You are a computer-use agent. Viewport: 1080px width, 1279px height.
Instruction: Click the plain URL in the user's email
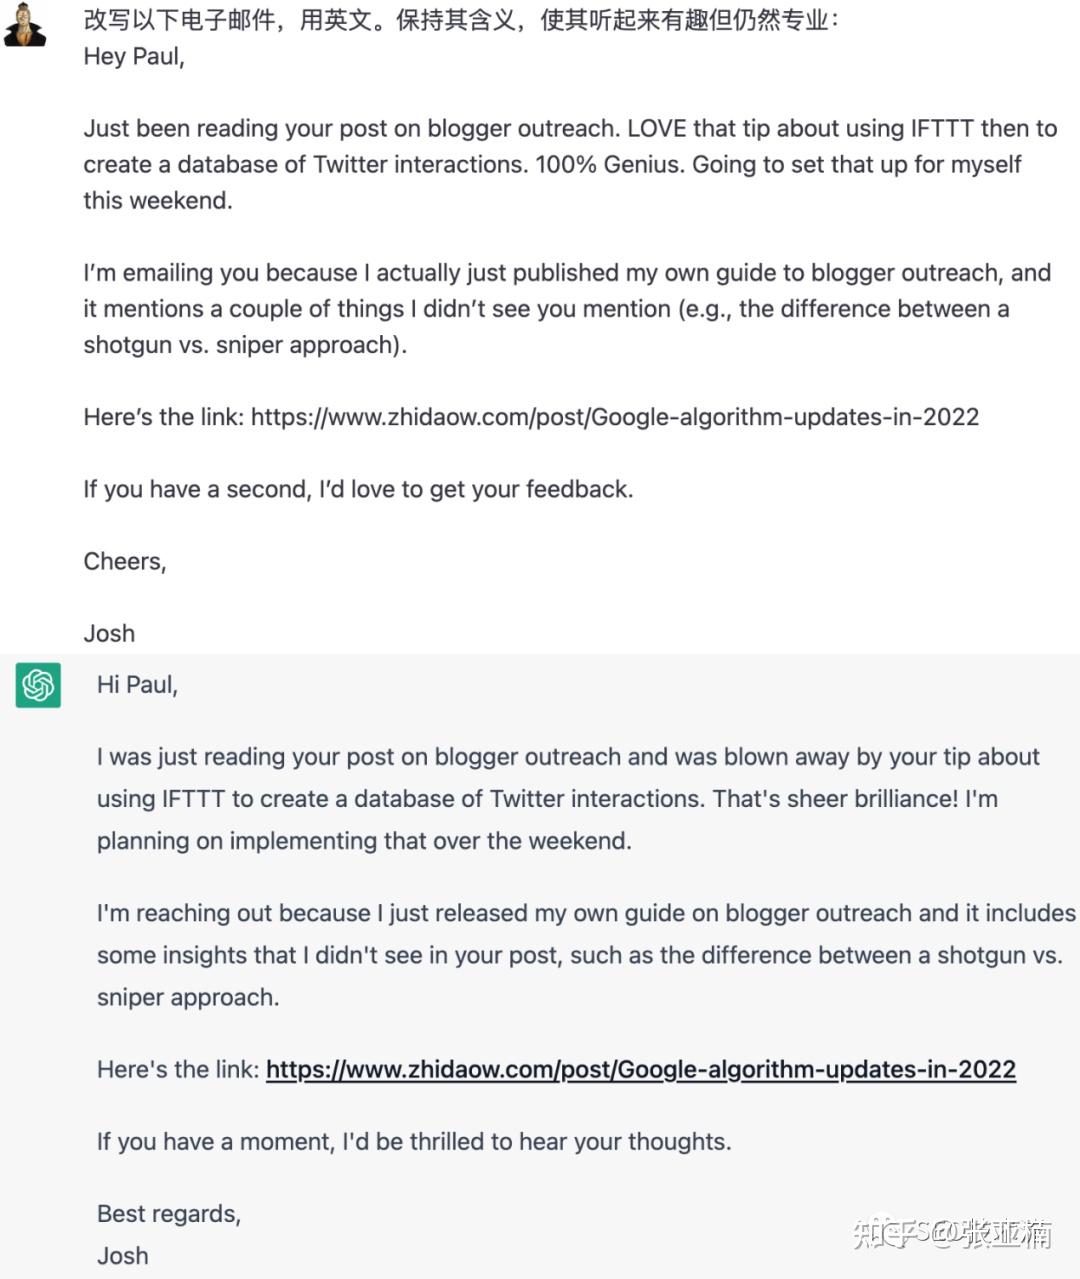tap(614, 417)
